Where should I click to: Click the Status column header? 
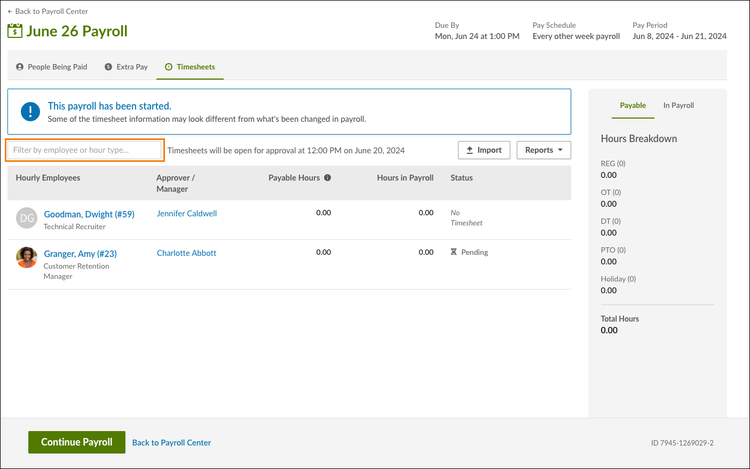tap(462, 178)
